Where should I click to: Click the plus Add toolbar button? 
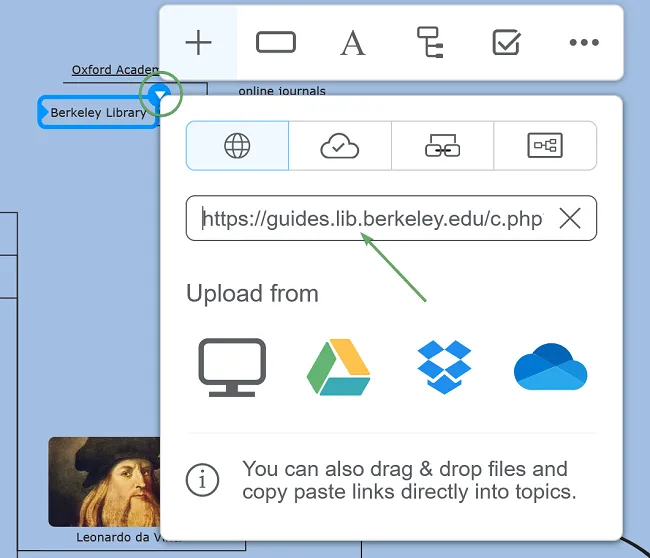point(199,43)
